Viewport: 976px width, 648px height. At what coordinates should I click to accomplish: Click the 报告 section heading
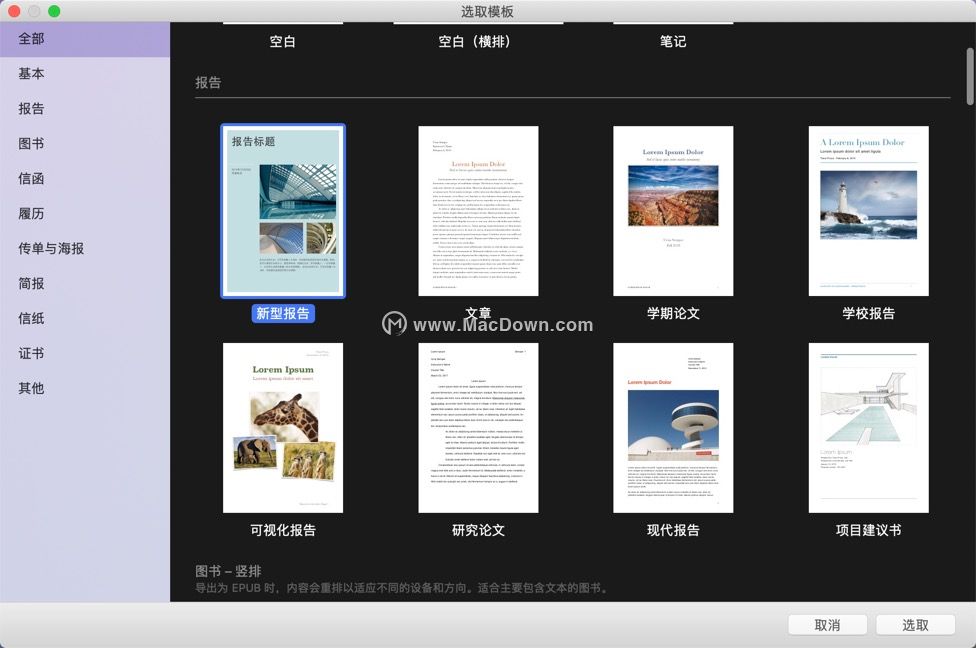[208, 83]
